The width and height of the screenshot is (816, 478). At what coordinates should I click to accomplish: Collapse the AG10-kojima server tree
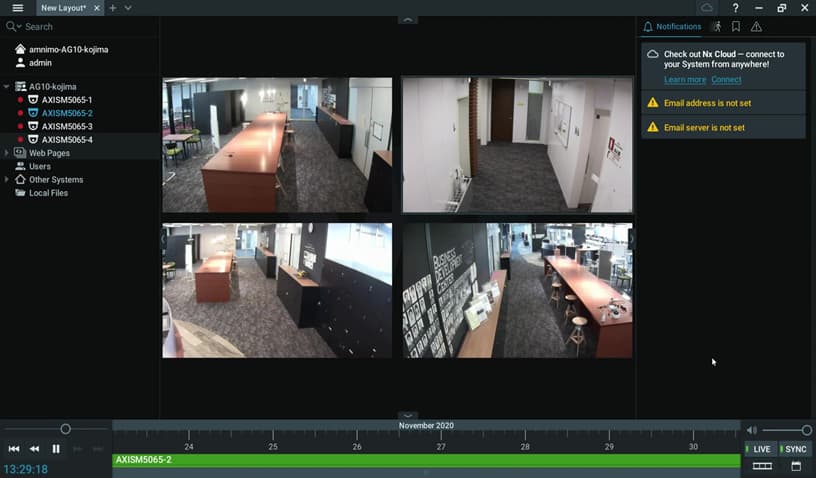pyautogui.click(x=7, y=87)
